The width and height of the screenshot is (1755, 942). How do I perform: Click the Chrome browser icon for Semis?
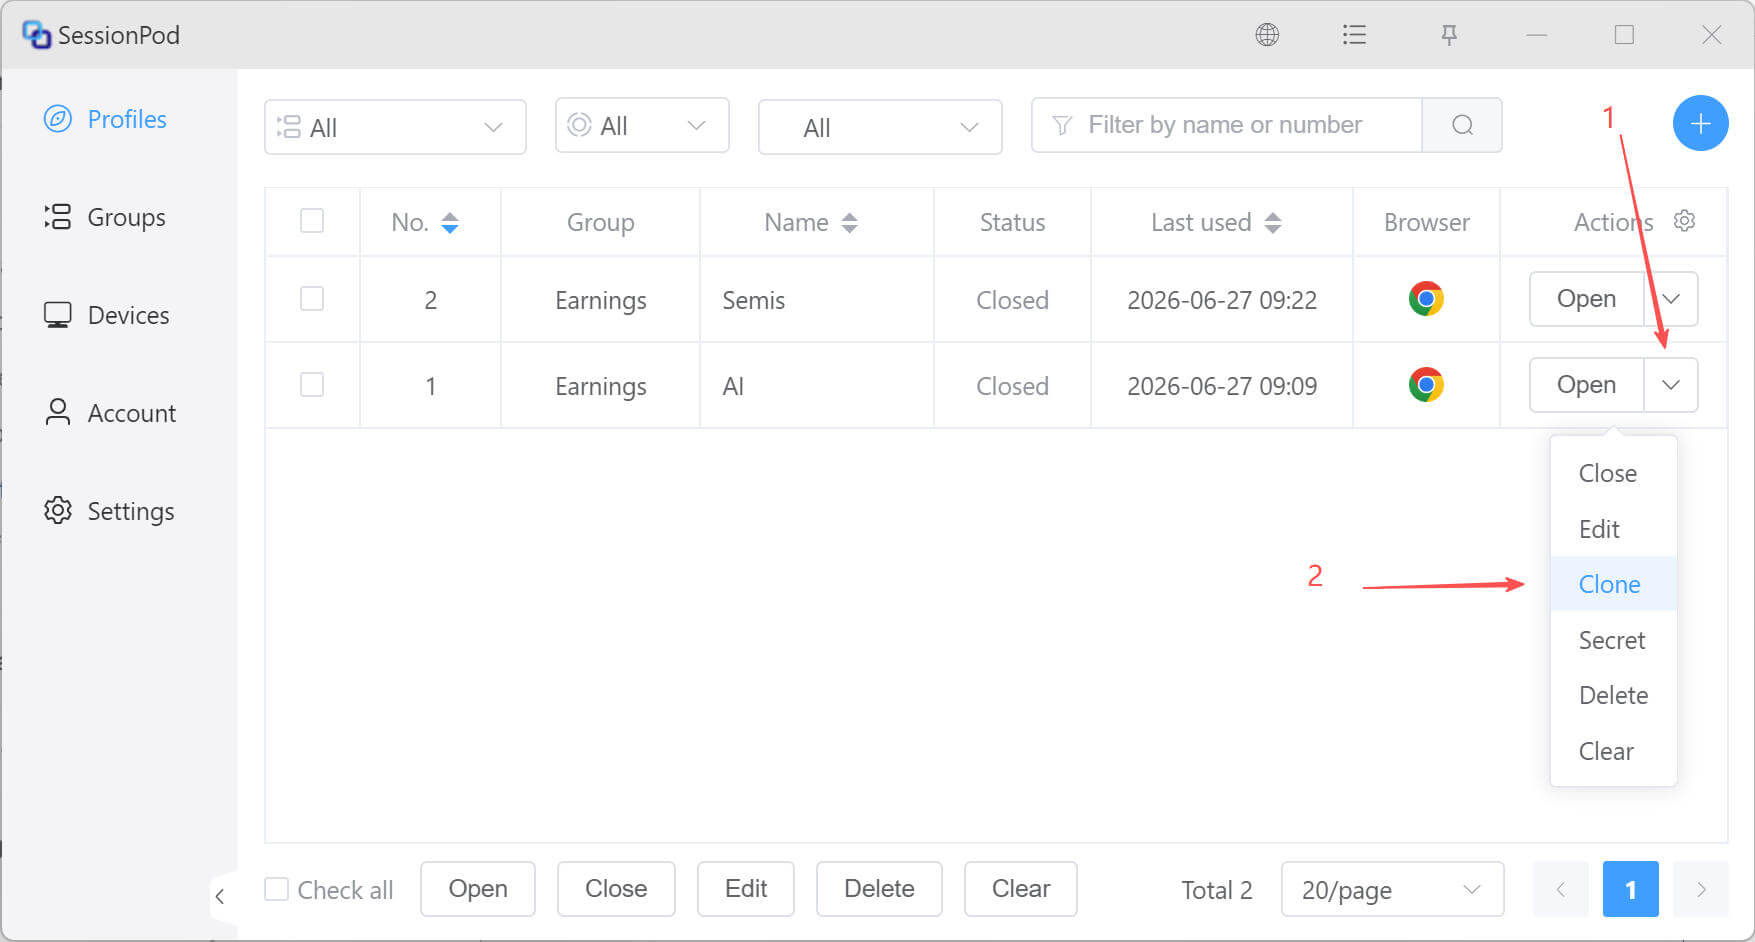(1426, 299)
